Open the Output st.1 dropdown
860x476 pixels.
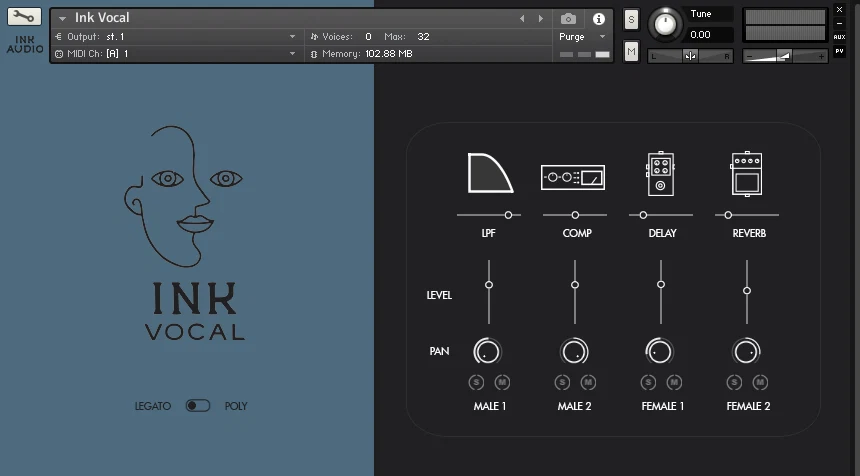pyautogui.click(x=292, y=37)
